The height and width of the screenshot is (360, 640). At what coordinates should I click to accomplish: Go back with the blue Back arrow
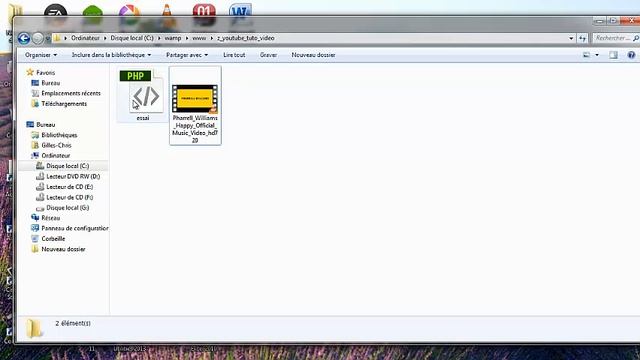tap(24, 38)
